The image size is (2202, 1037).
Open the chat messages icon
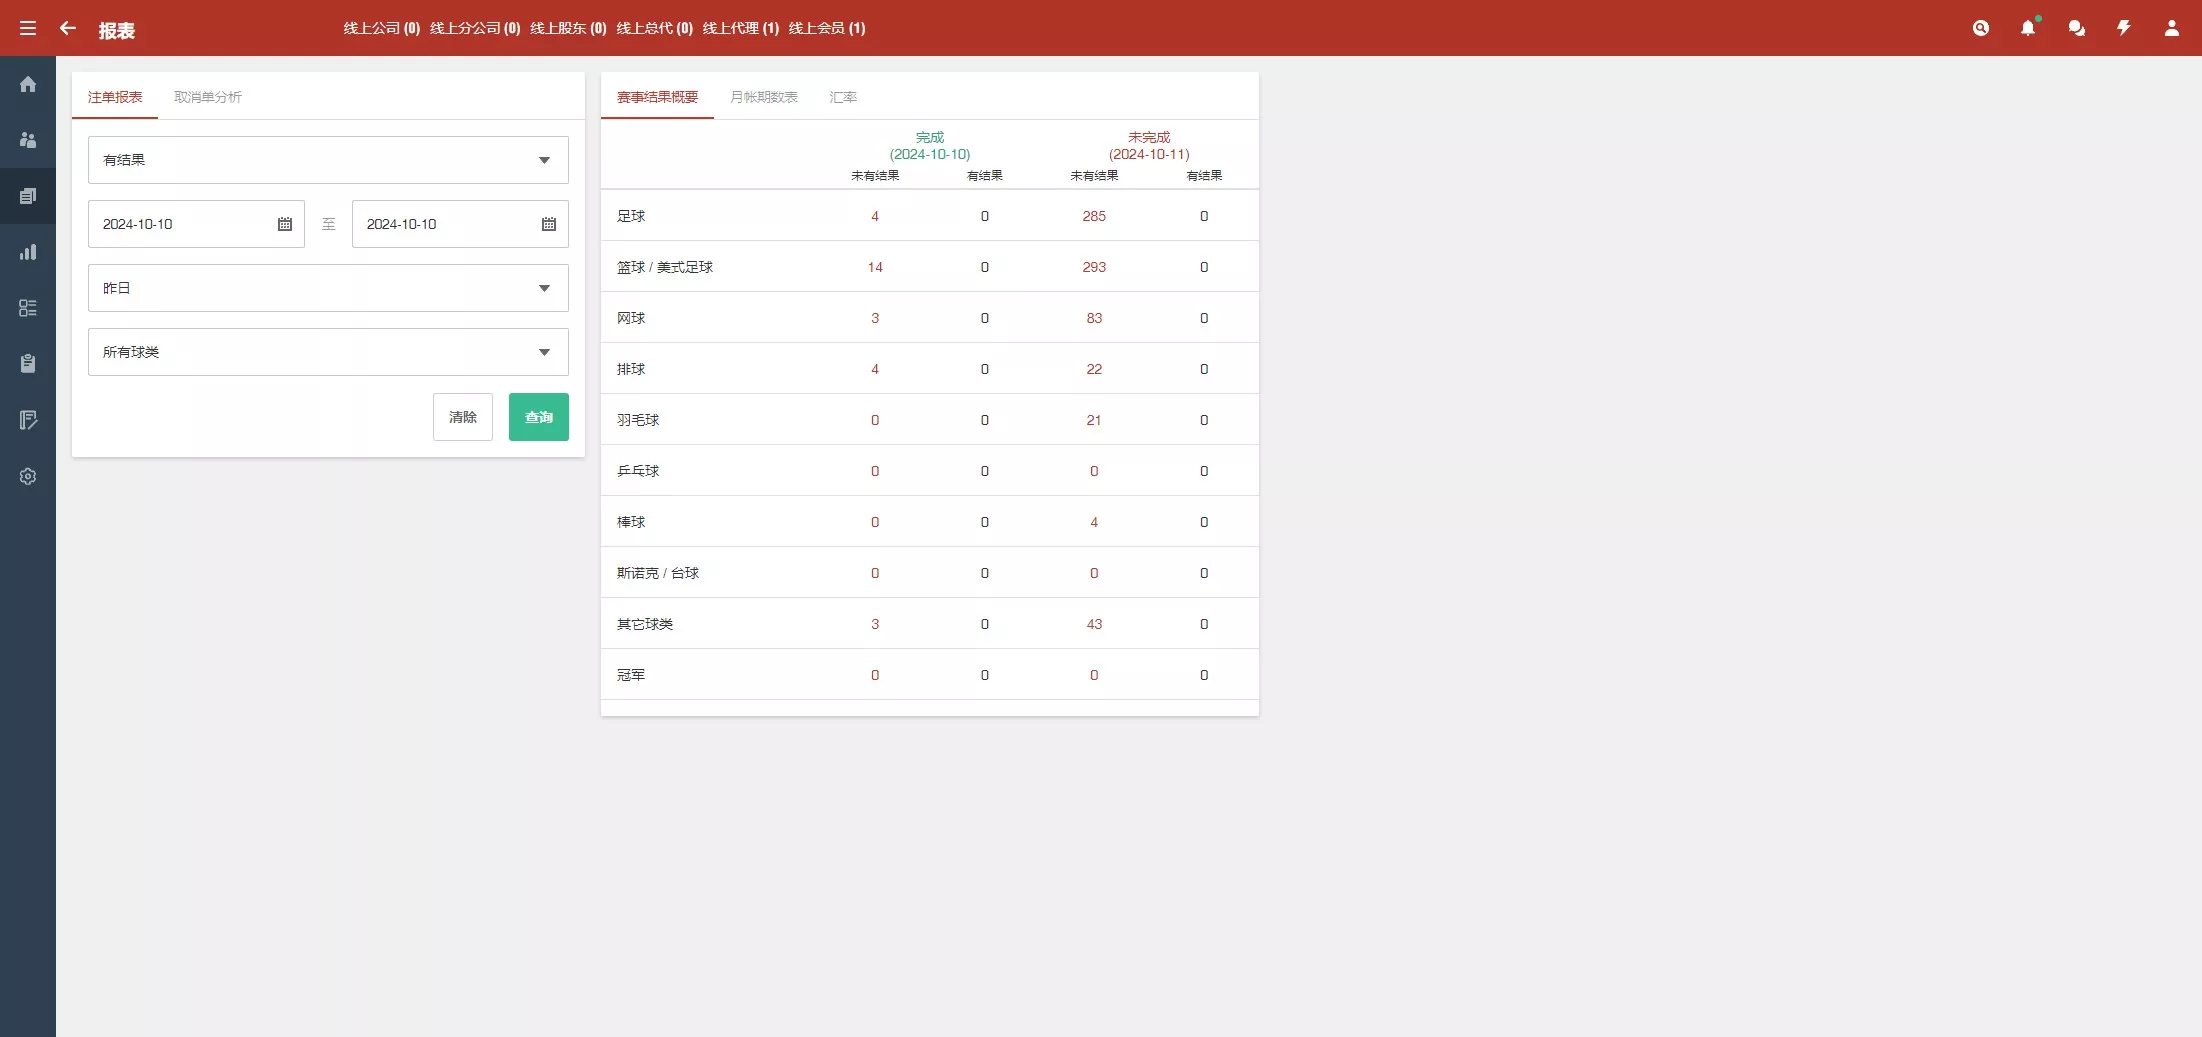pos(2076,28)
